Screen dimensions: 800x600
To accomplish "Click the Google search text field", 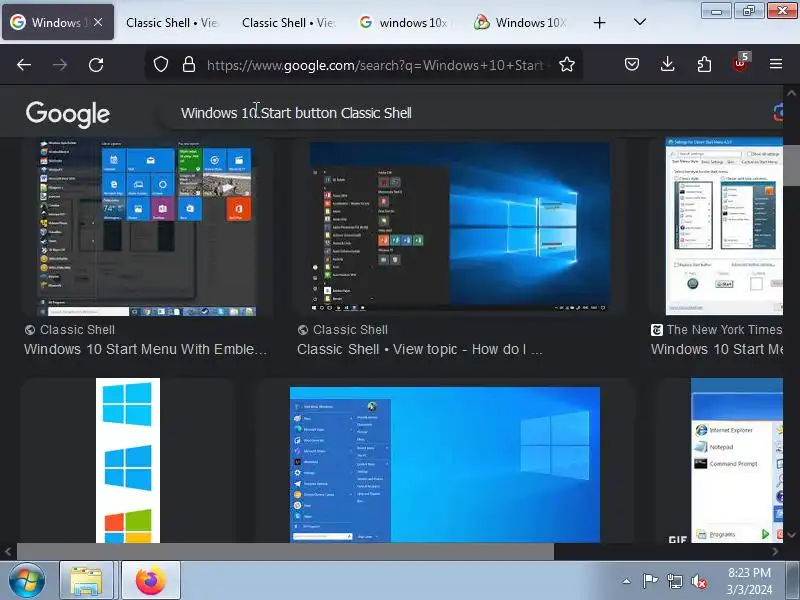I will click(459, 113).
